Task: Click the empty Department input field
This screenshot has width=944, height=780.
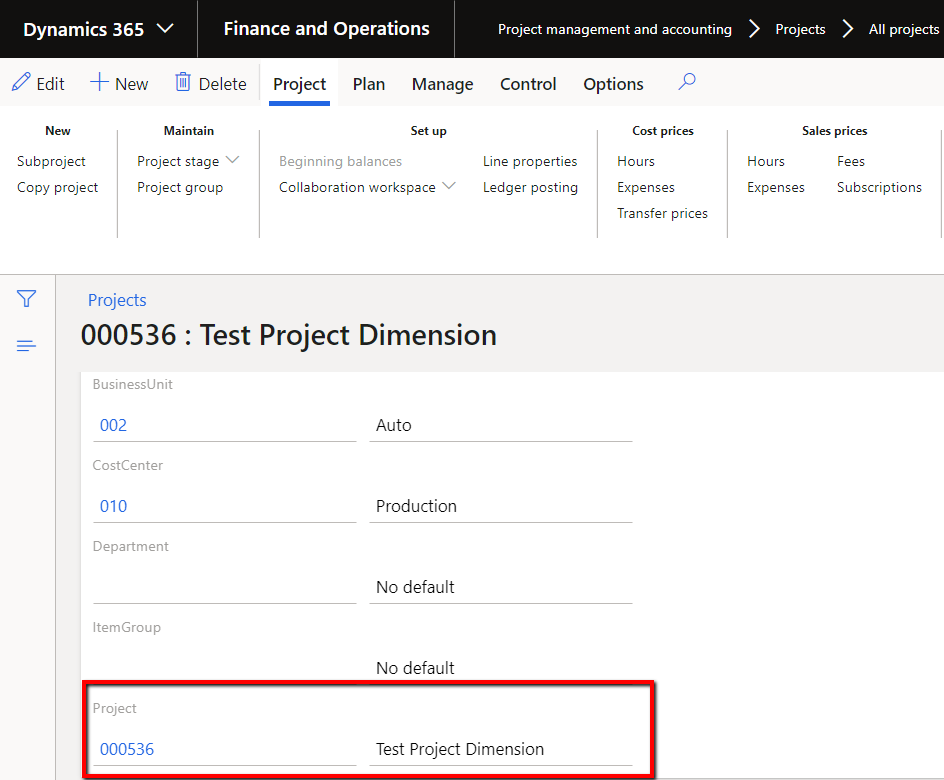Action: 224,580
